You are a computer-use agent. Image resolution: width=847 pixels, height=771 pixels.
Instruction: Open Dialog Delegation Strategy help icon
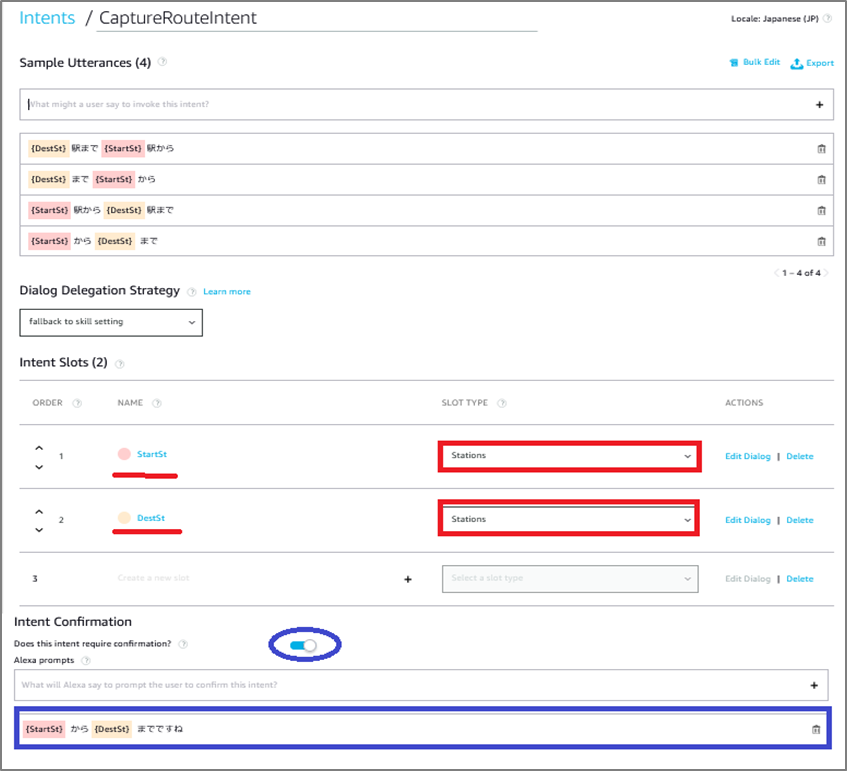point(191,292)
